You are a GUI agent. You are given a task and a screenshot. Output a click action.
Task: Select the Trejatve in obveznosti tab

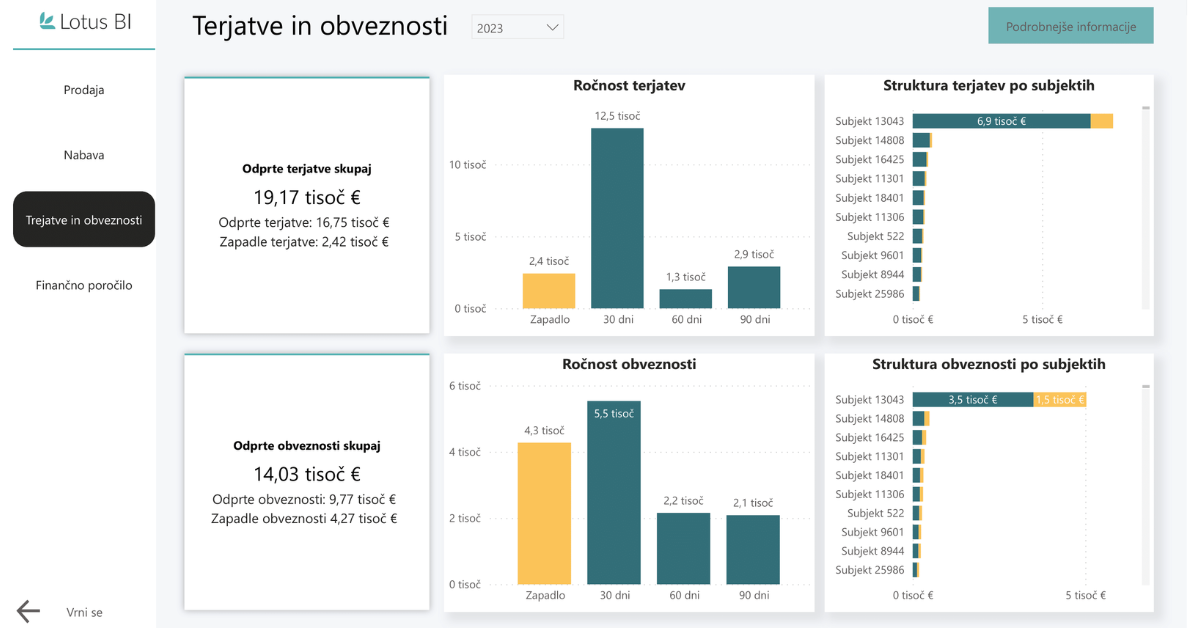coord(84,220)
